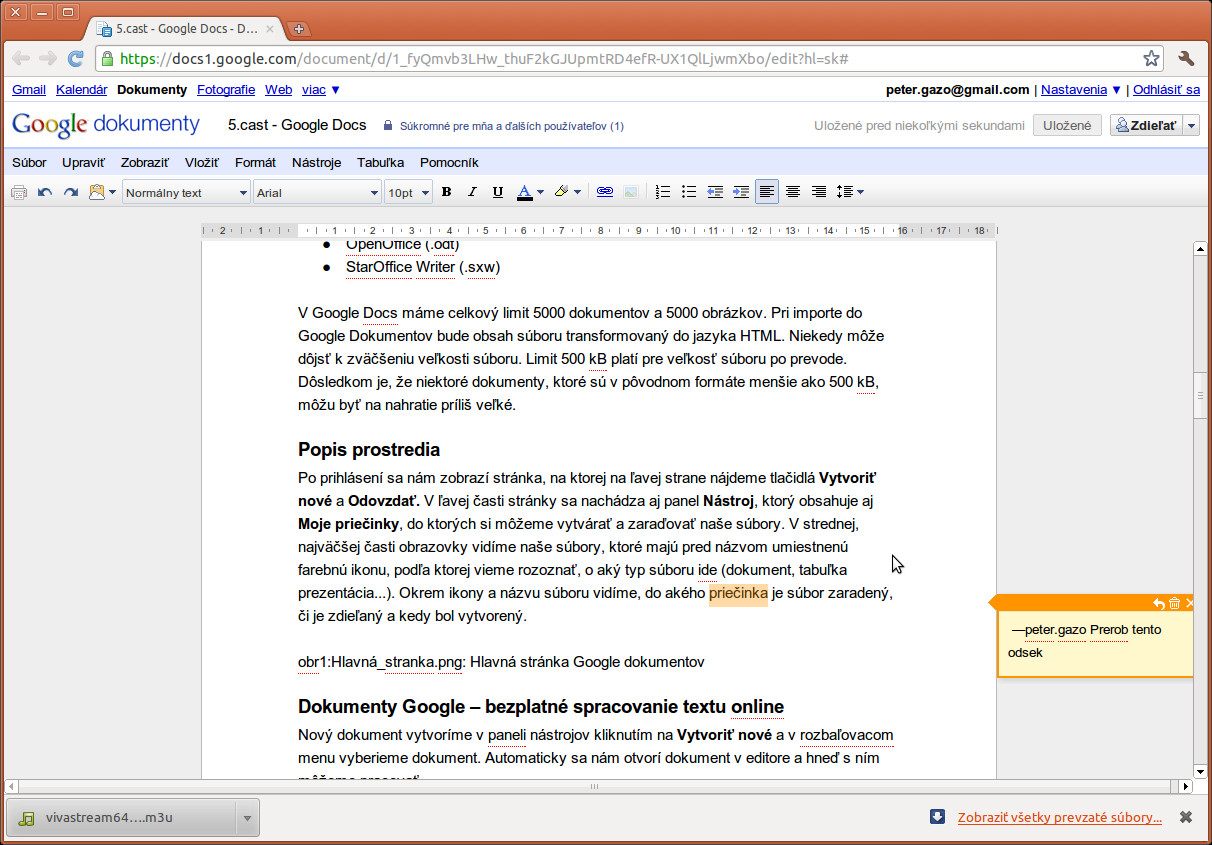Open a new browser tab
The height and width of the screenshot is (845, 1212).
(299, 28)
